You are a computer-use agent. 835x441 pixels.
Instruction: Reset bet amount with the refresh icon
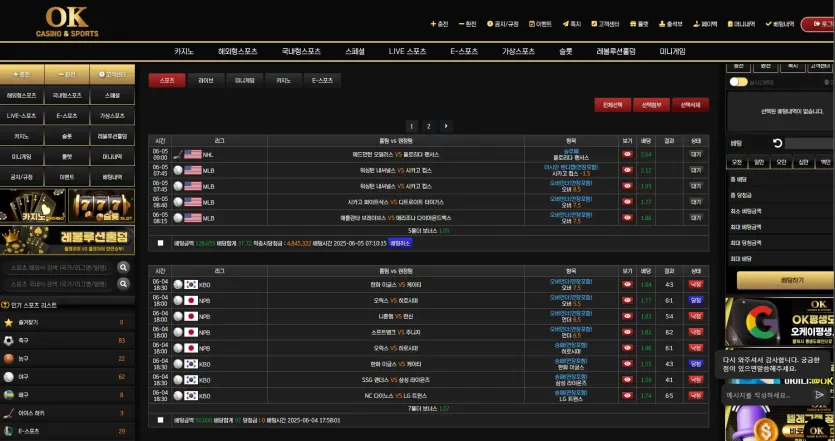coord(777,143)
